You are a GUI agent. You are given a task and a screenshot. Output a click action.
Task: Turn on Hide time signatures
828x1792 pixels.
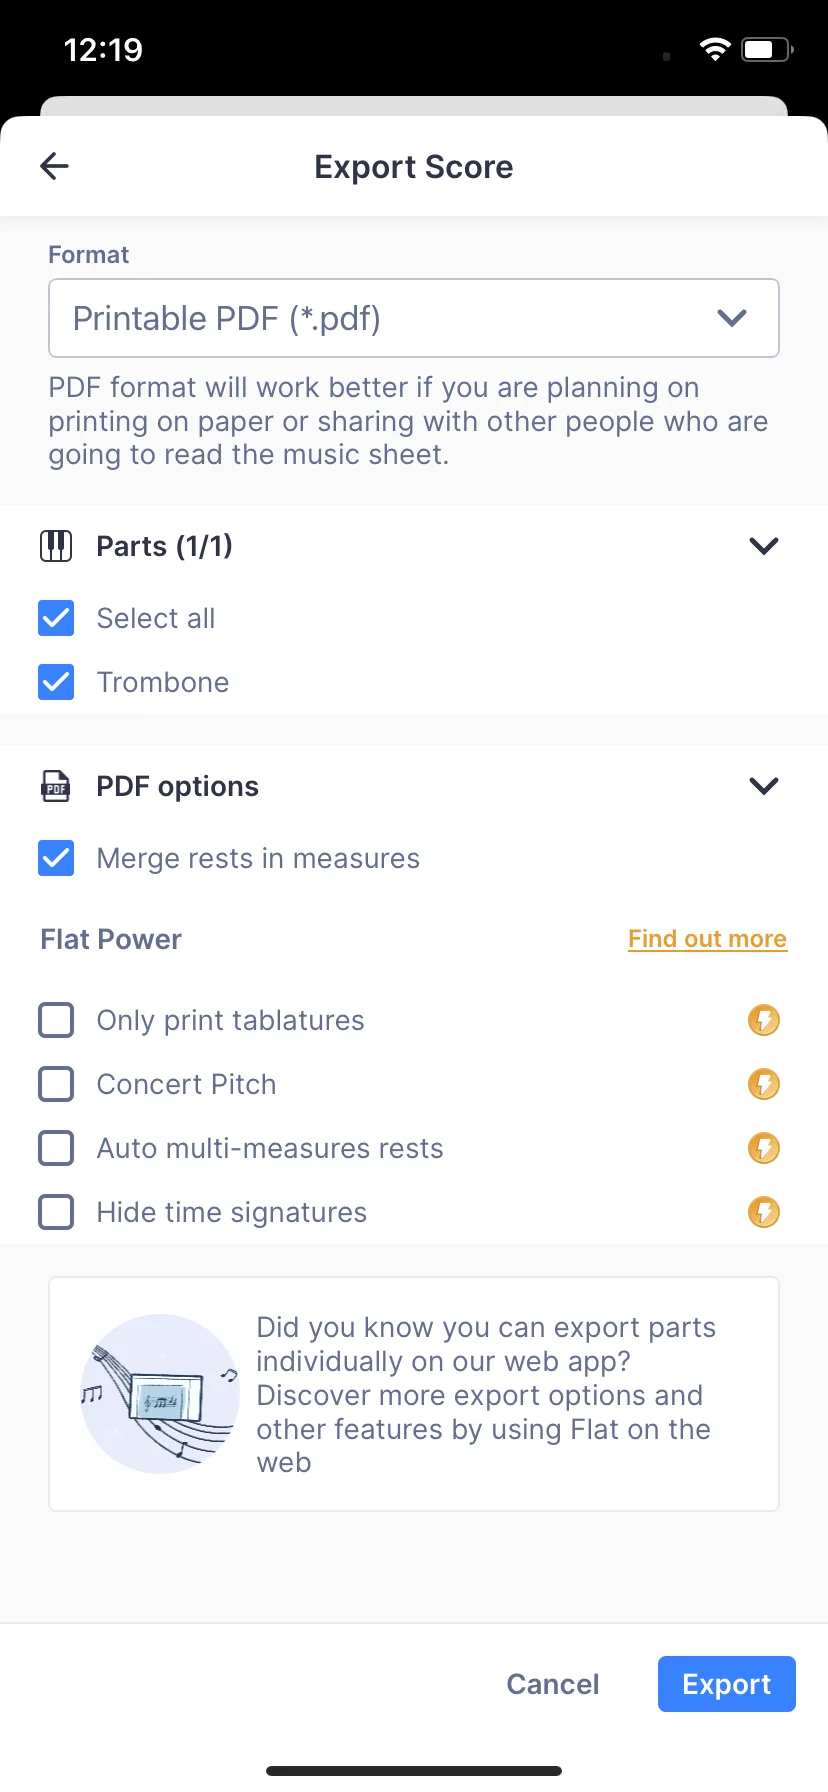coord(56,1212)
